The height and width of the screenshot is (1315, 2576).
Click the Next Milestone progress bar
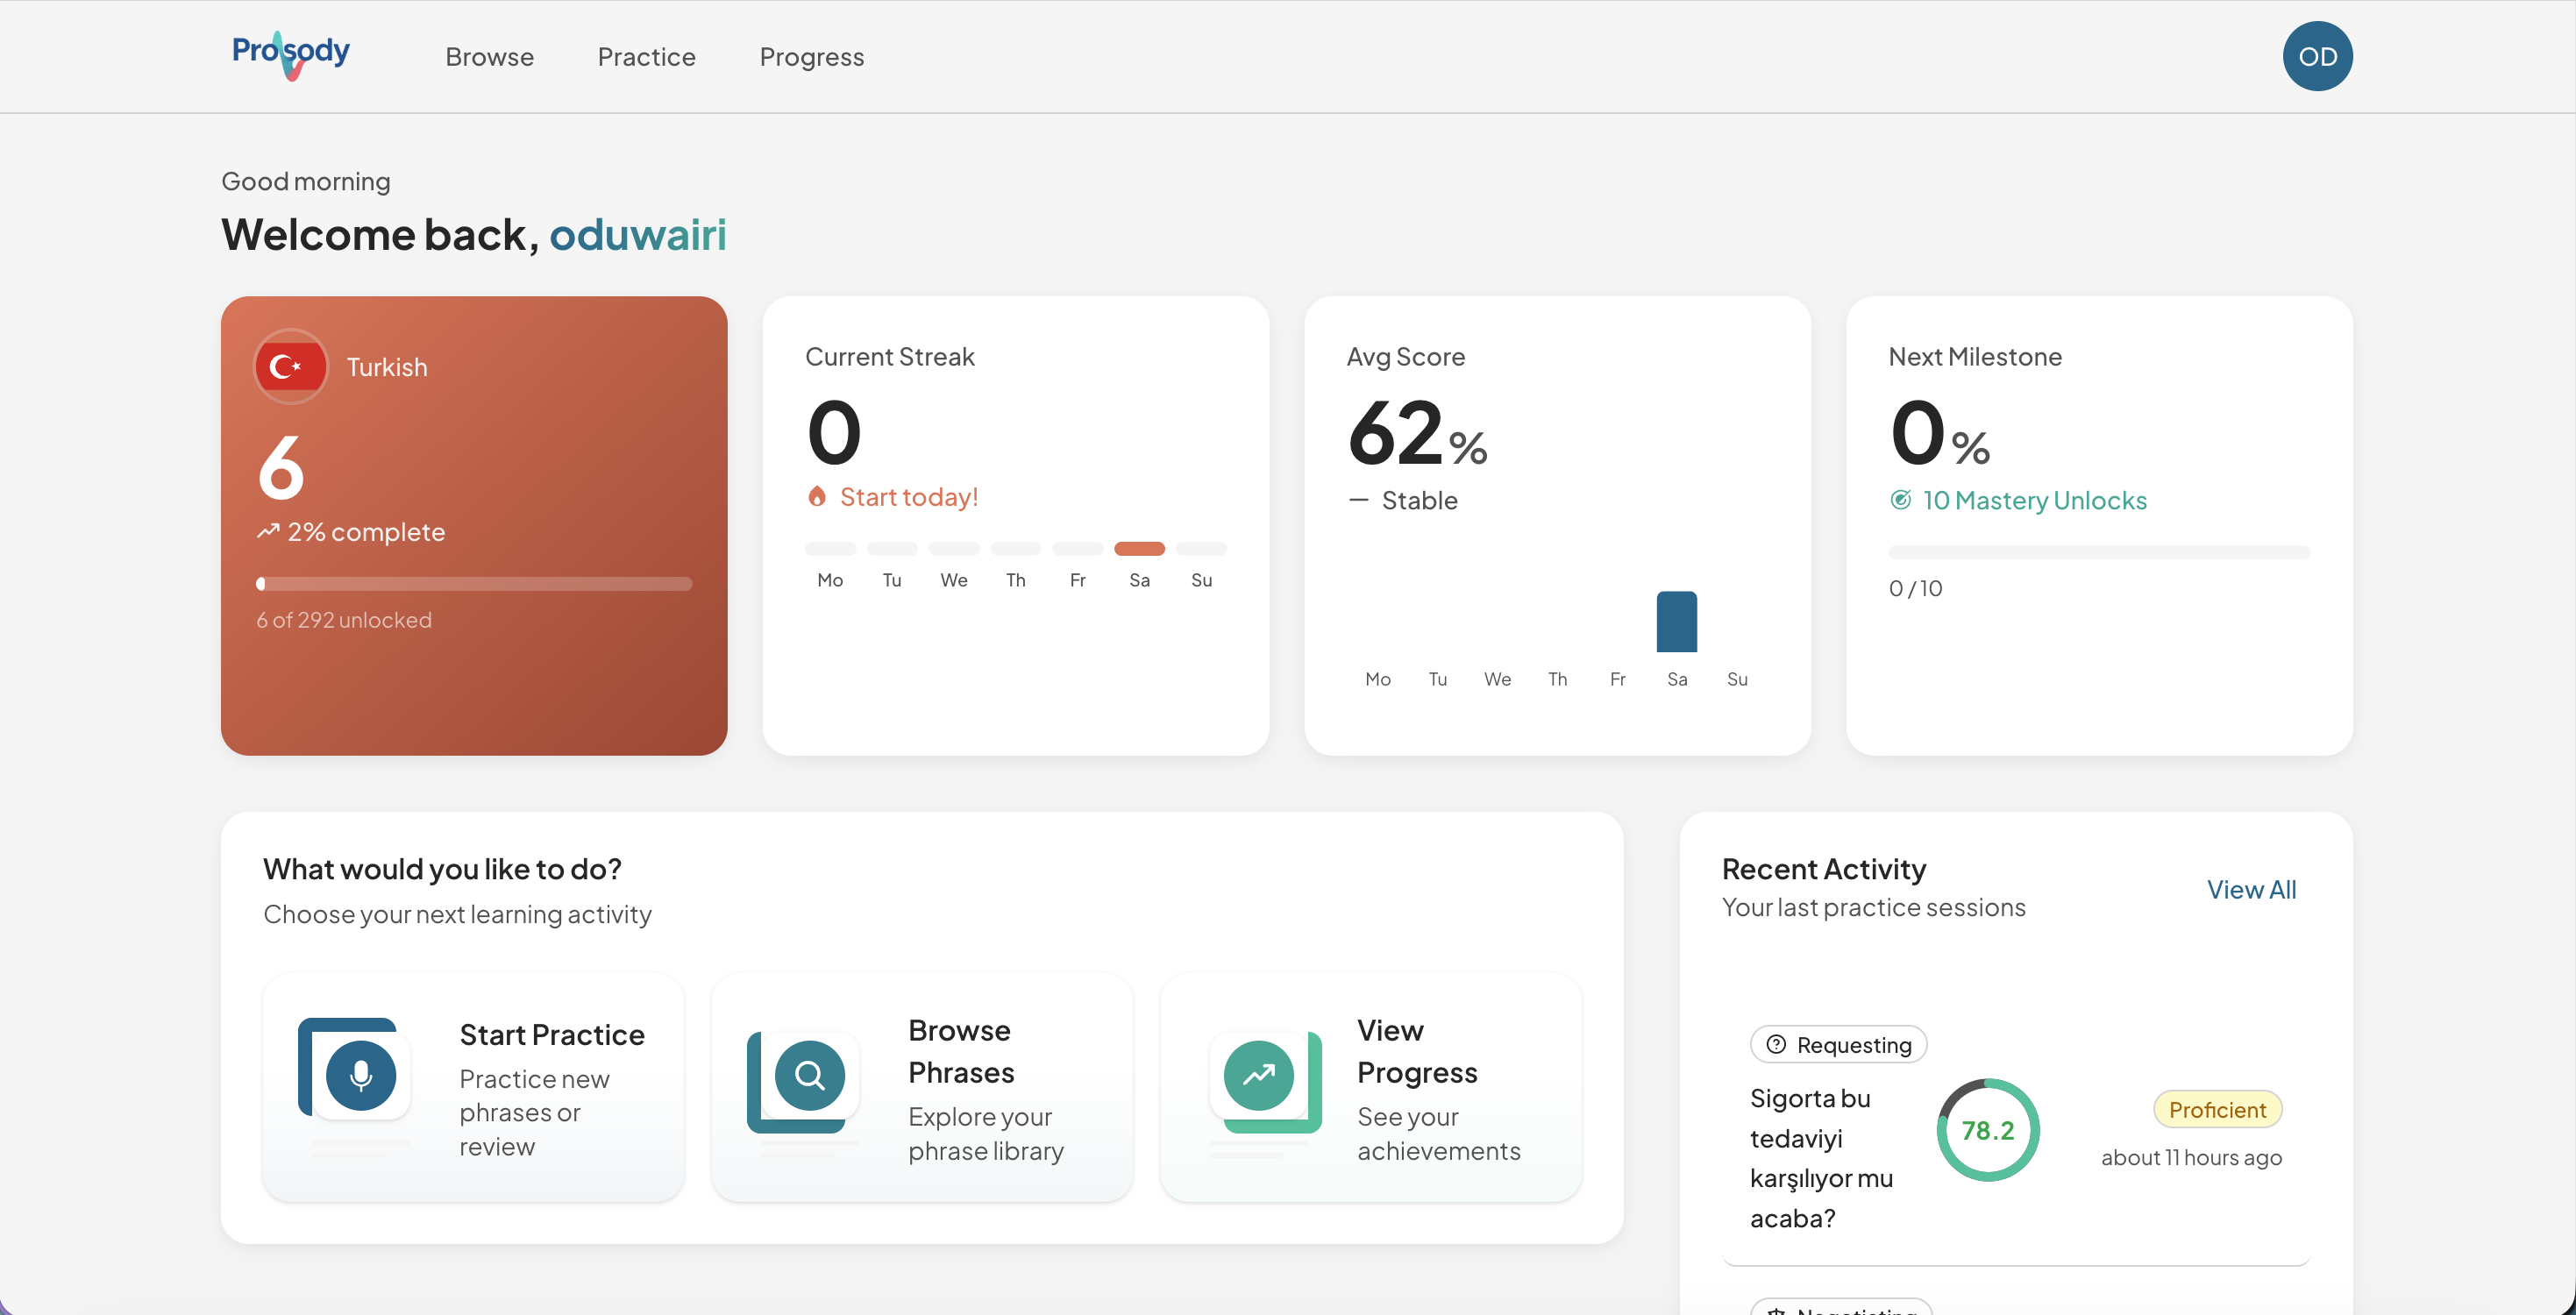tap(2098, 551)
